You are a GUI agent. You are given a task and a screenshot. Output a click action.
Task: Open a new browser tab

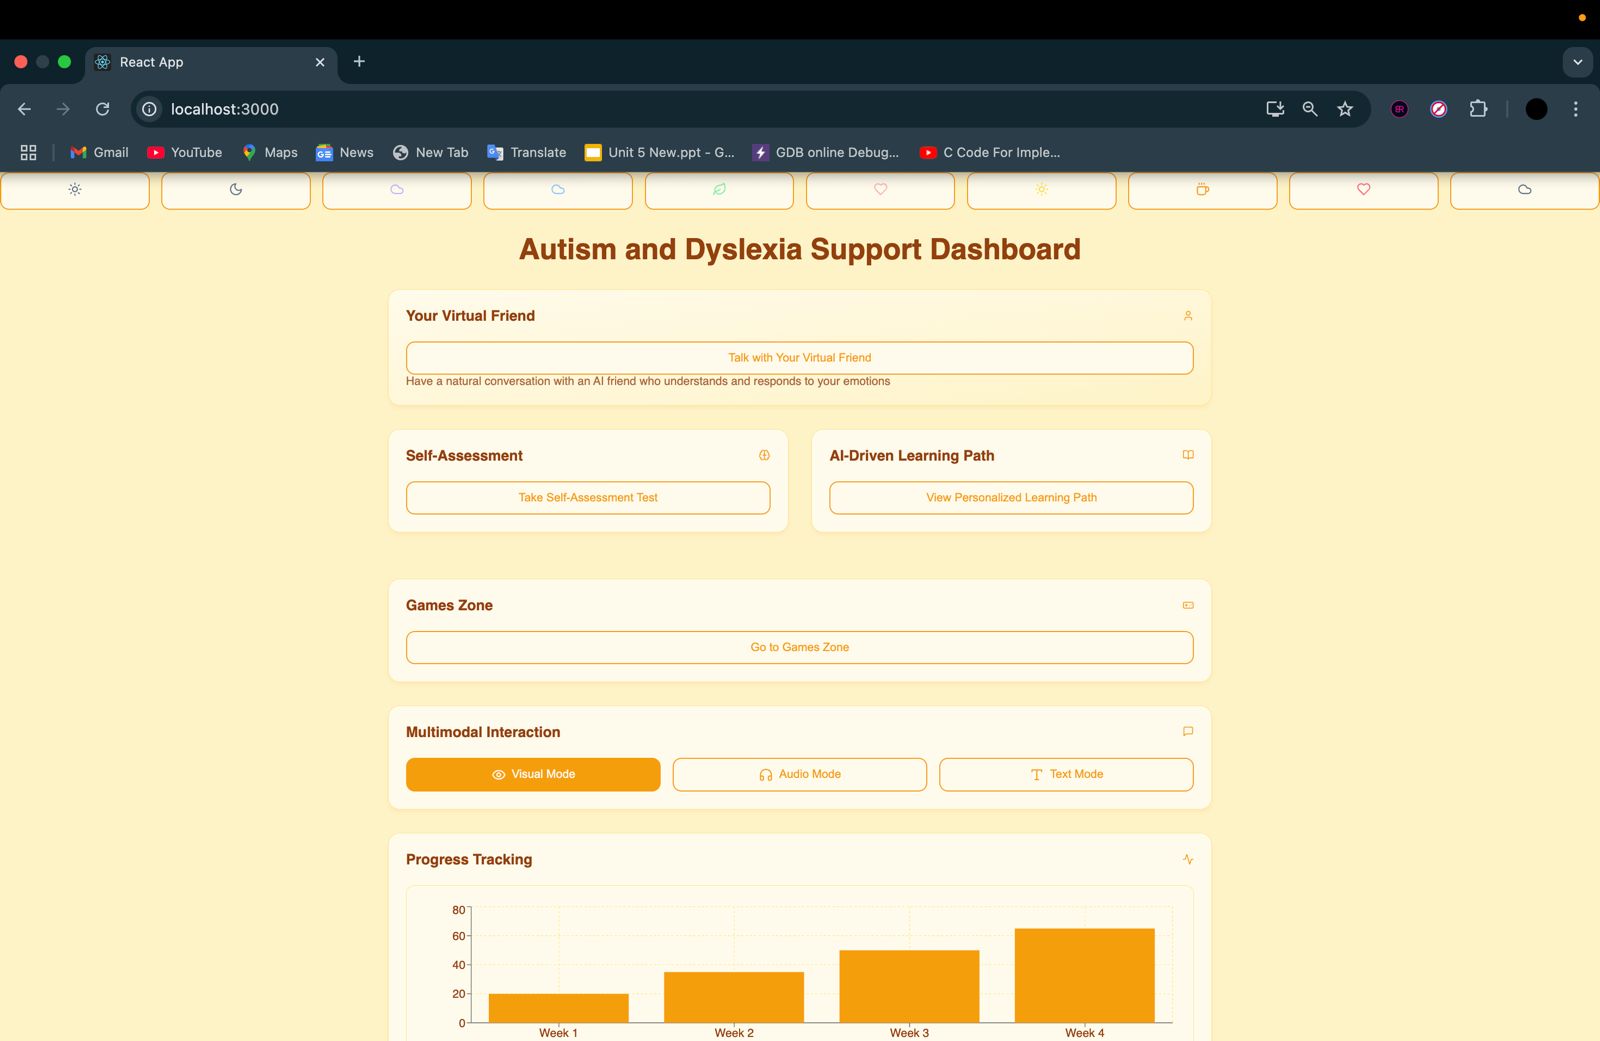click(359, 62)
